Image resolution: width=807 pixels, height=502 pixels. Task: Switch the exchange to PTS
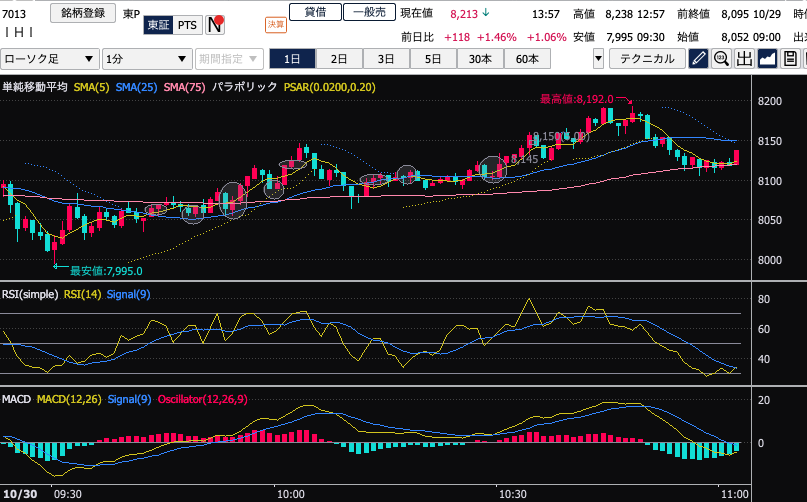pos(188,24)
